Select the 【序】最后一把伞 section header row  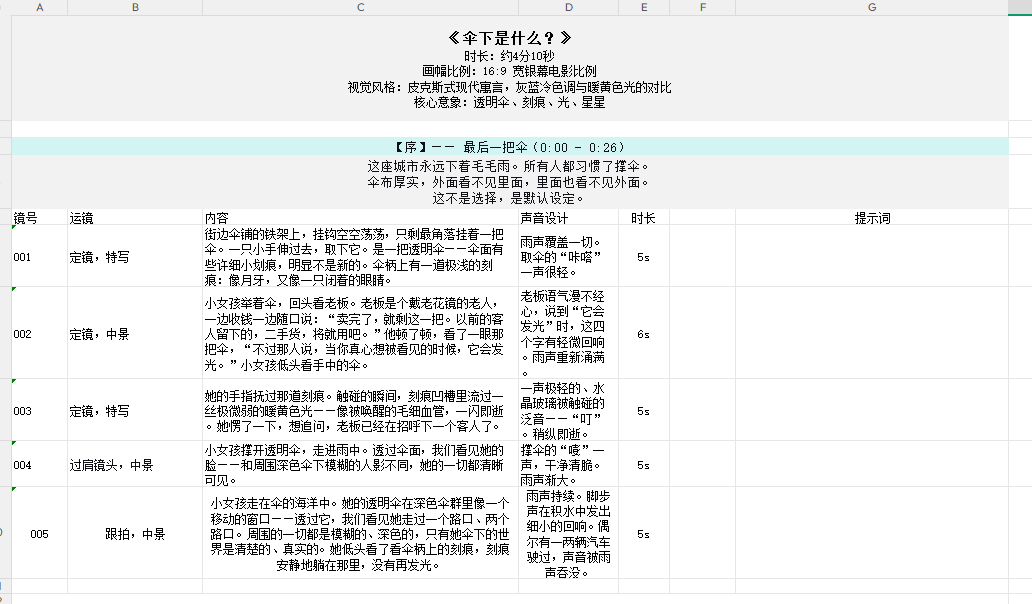click(509, 147)
